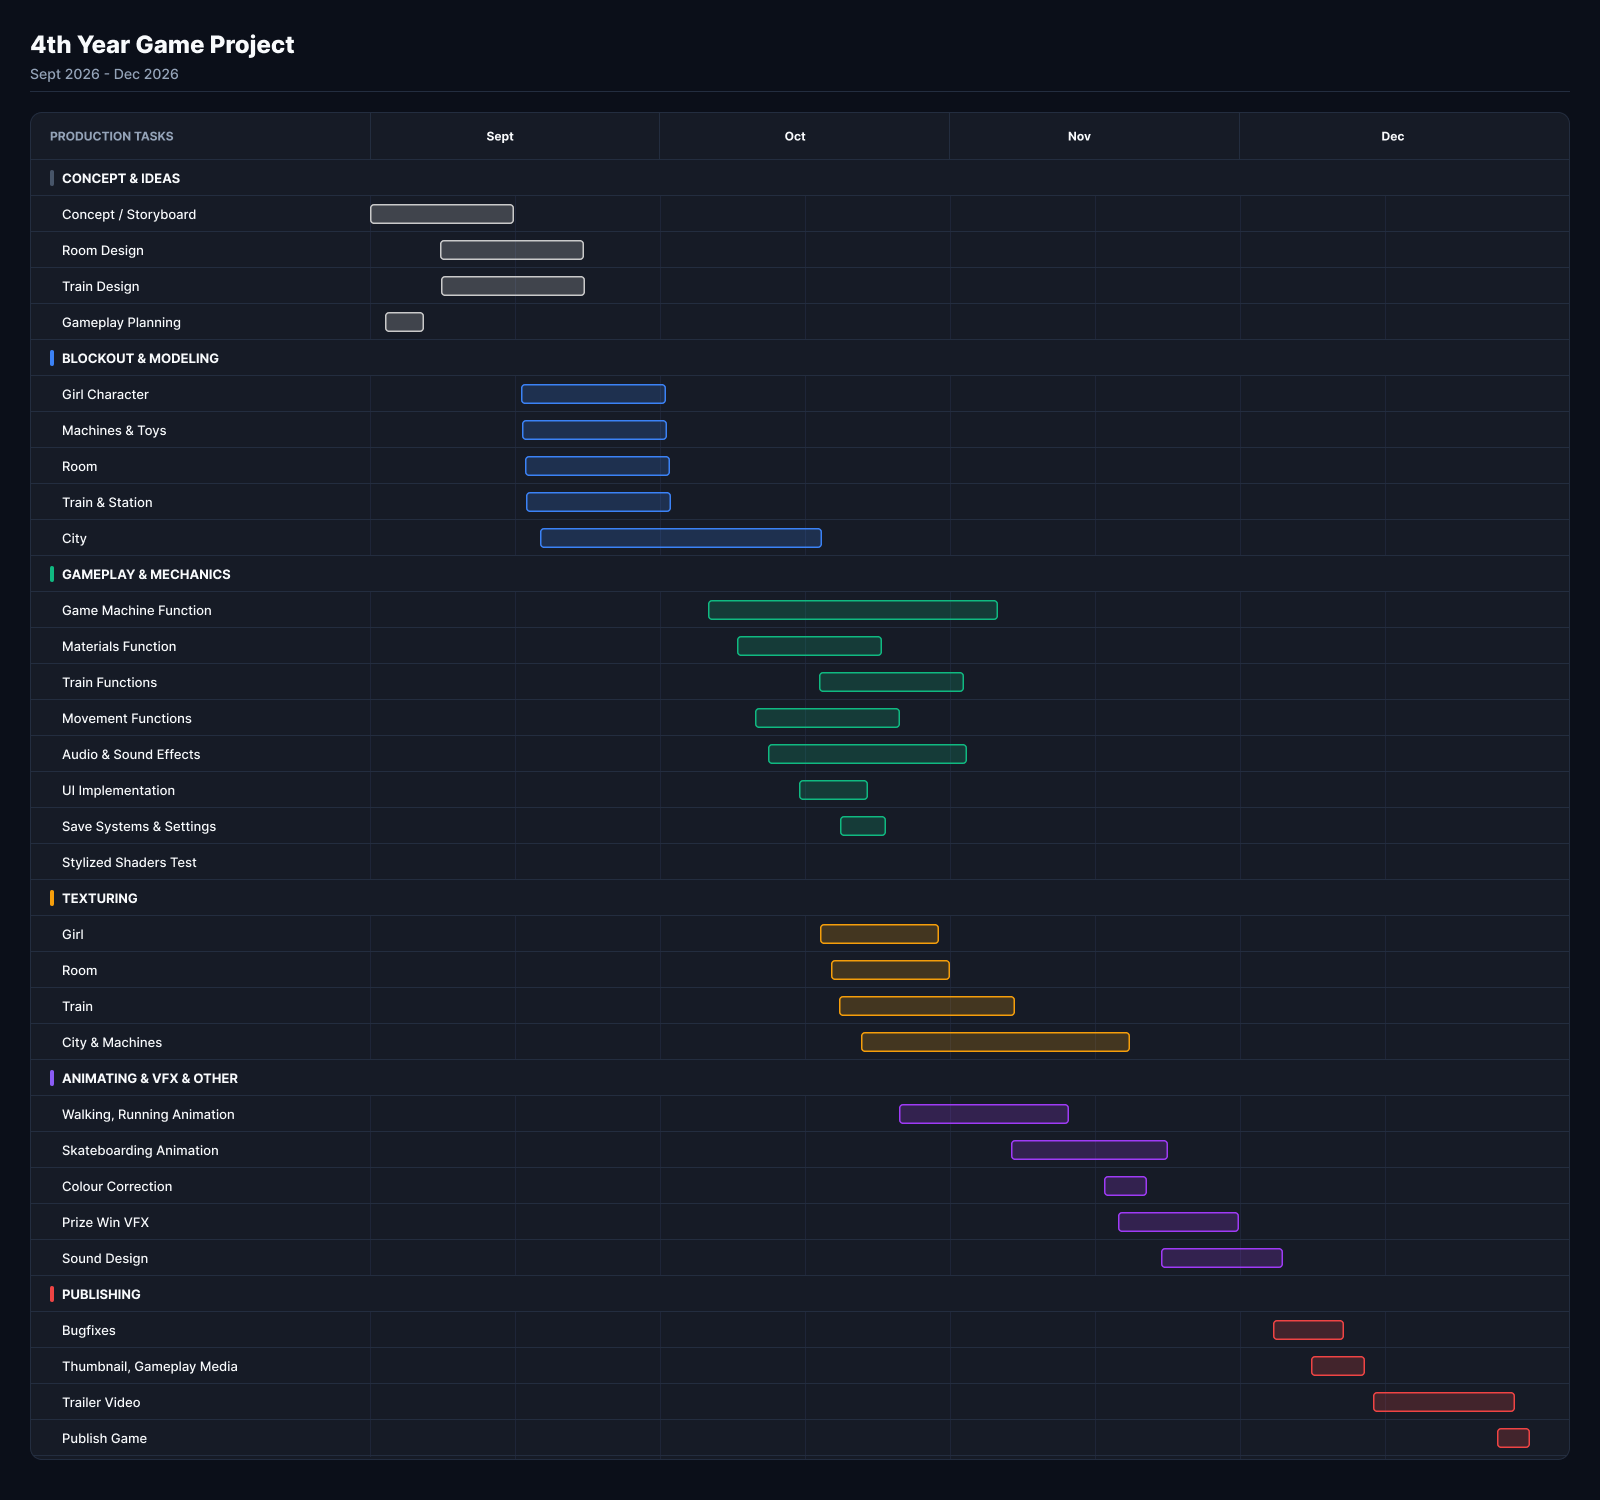Screen dimensions: 1600x1500
Task: Select the Audio & Sound Effects bar
Action: point(867,754)
